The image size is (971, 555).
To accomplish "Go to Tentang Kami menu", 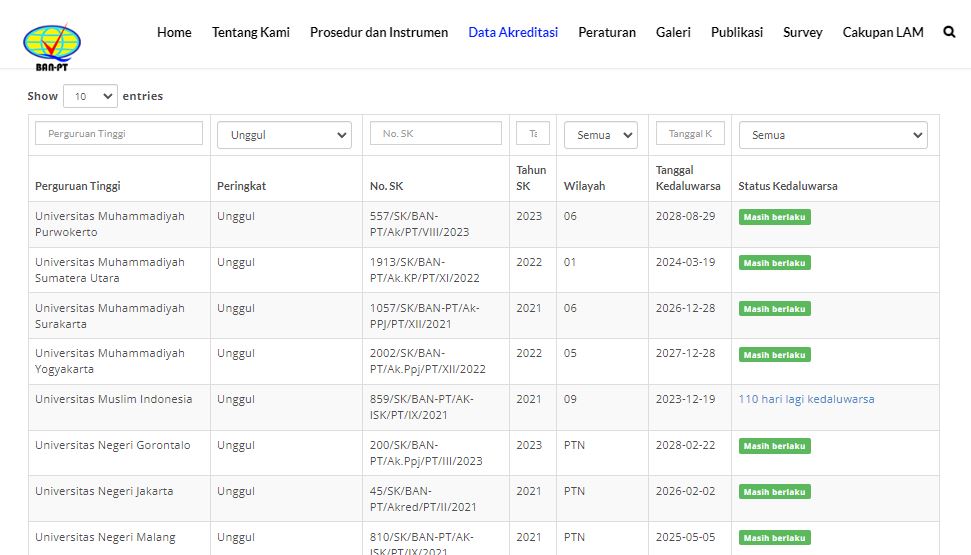I will 251,32.
